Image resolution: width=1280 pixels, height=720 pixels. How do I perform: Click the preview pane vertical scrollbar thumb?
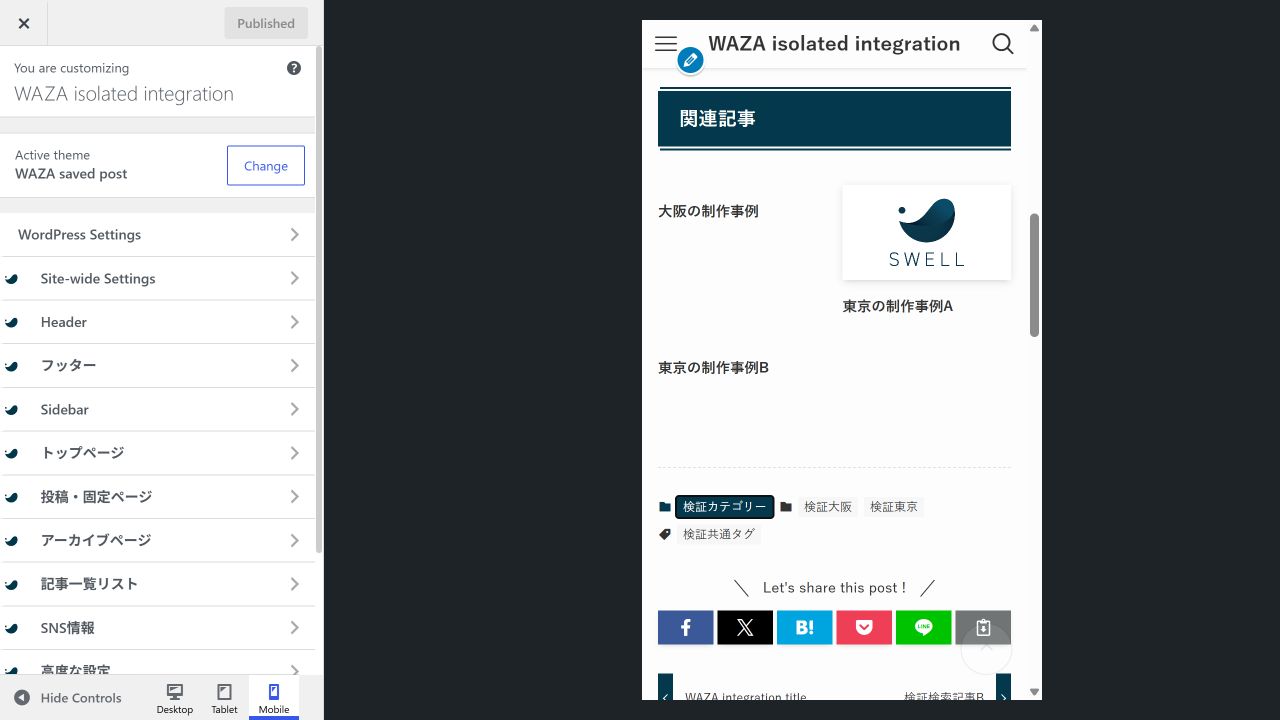click(x=1035, y=275)
